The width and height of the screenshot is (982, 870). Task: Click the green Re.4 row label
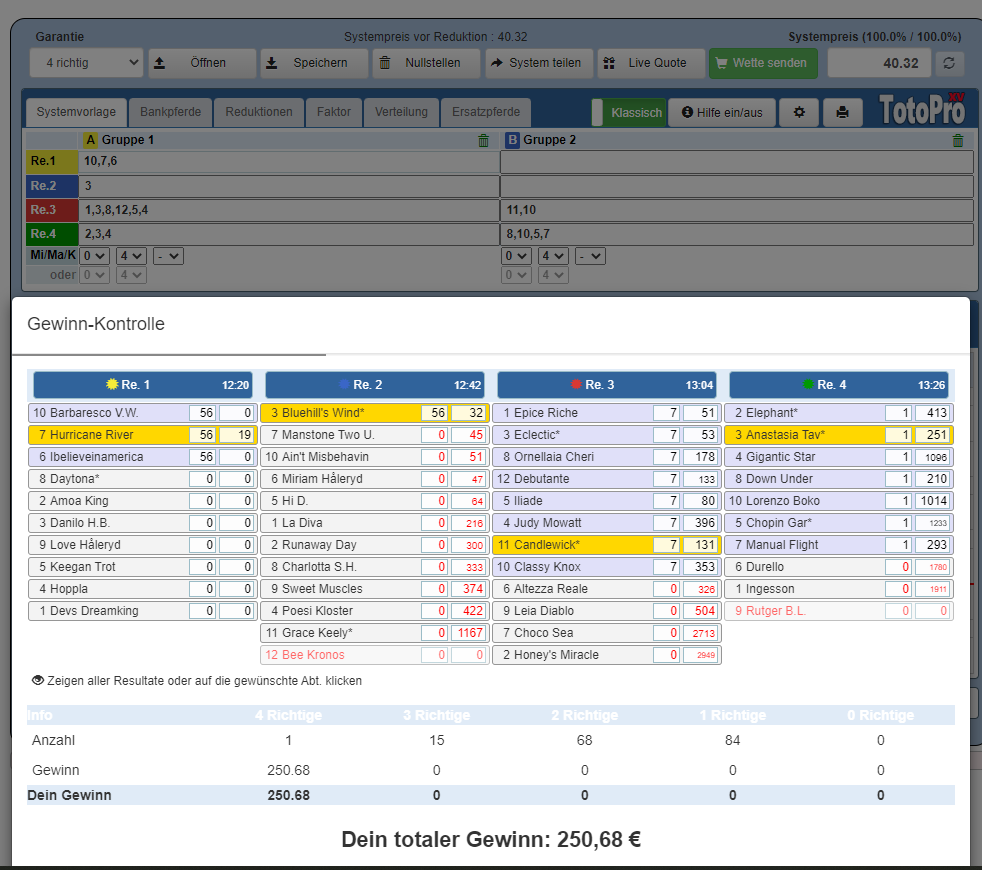(52, 234)
